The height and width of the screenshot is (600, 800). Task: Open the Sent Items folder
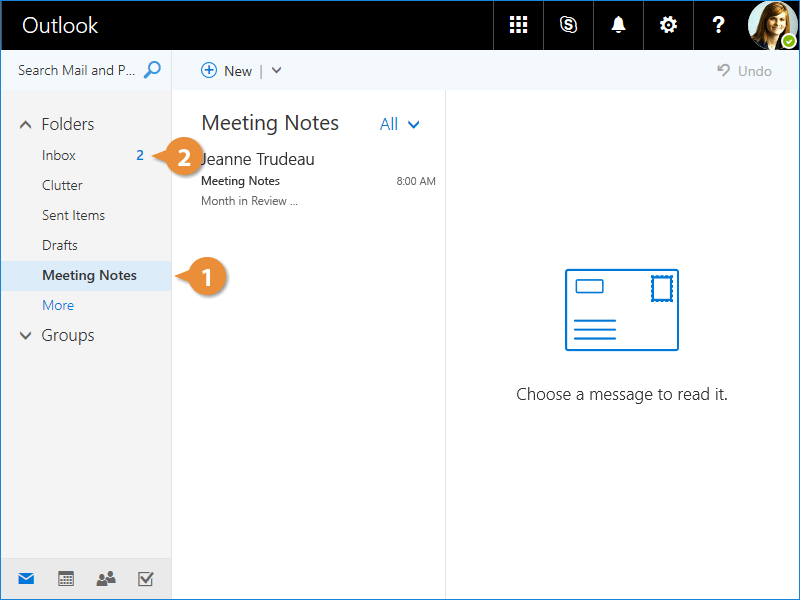[x=73, y=215]
